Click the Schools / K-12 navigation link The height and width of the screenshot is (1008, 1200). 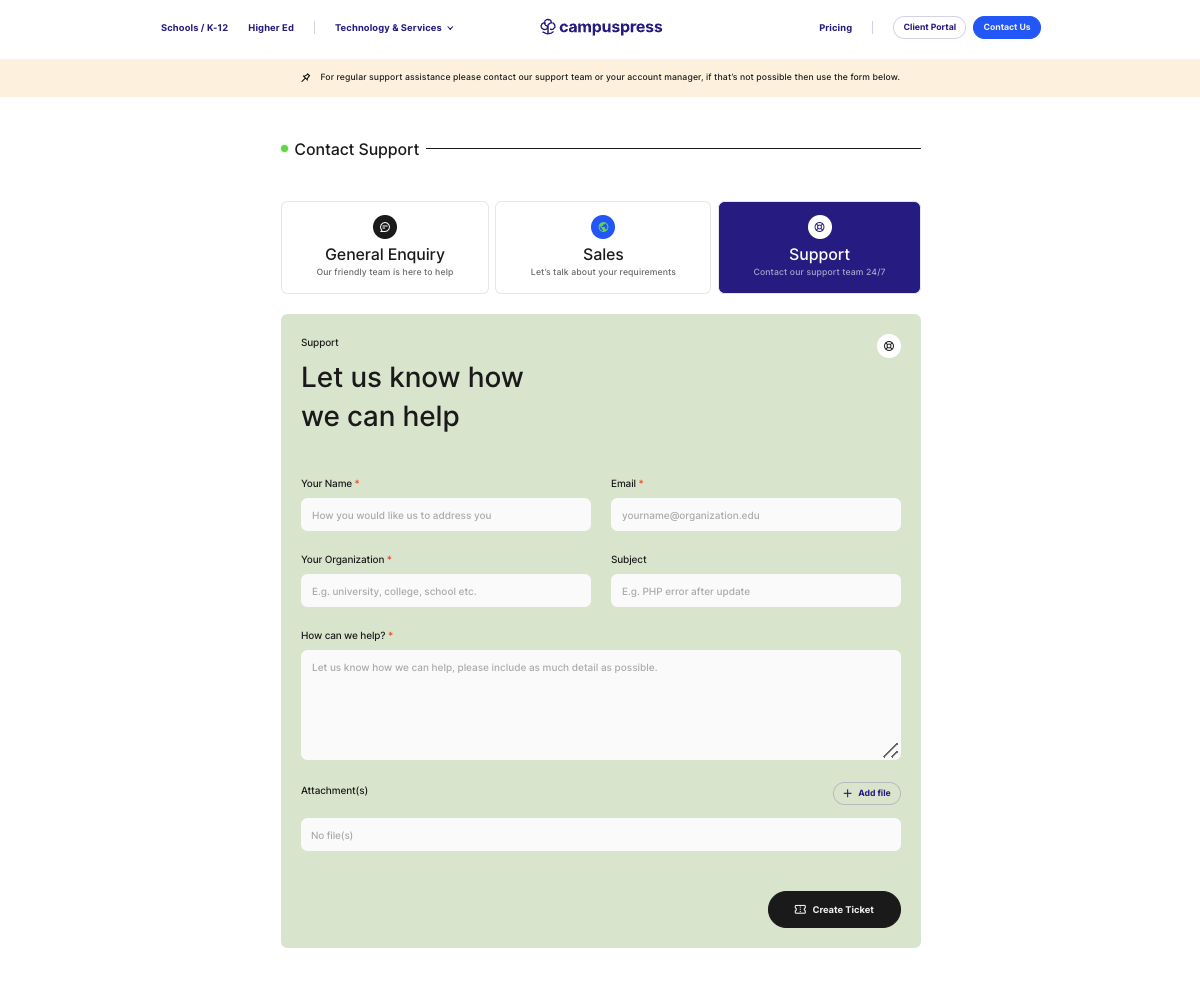pyautogui.click(x=194, y=28)
